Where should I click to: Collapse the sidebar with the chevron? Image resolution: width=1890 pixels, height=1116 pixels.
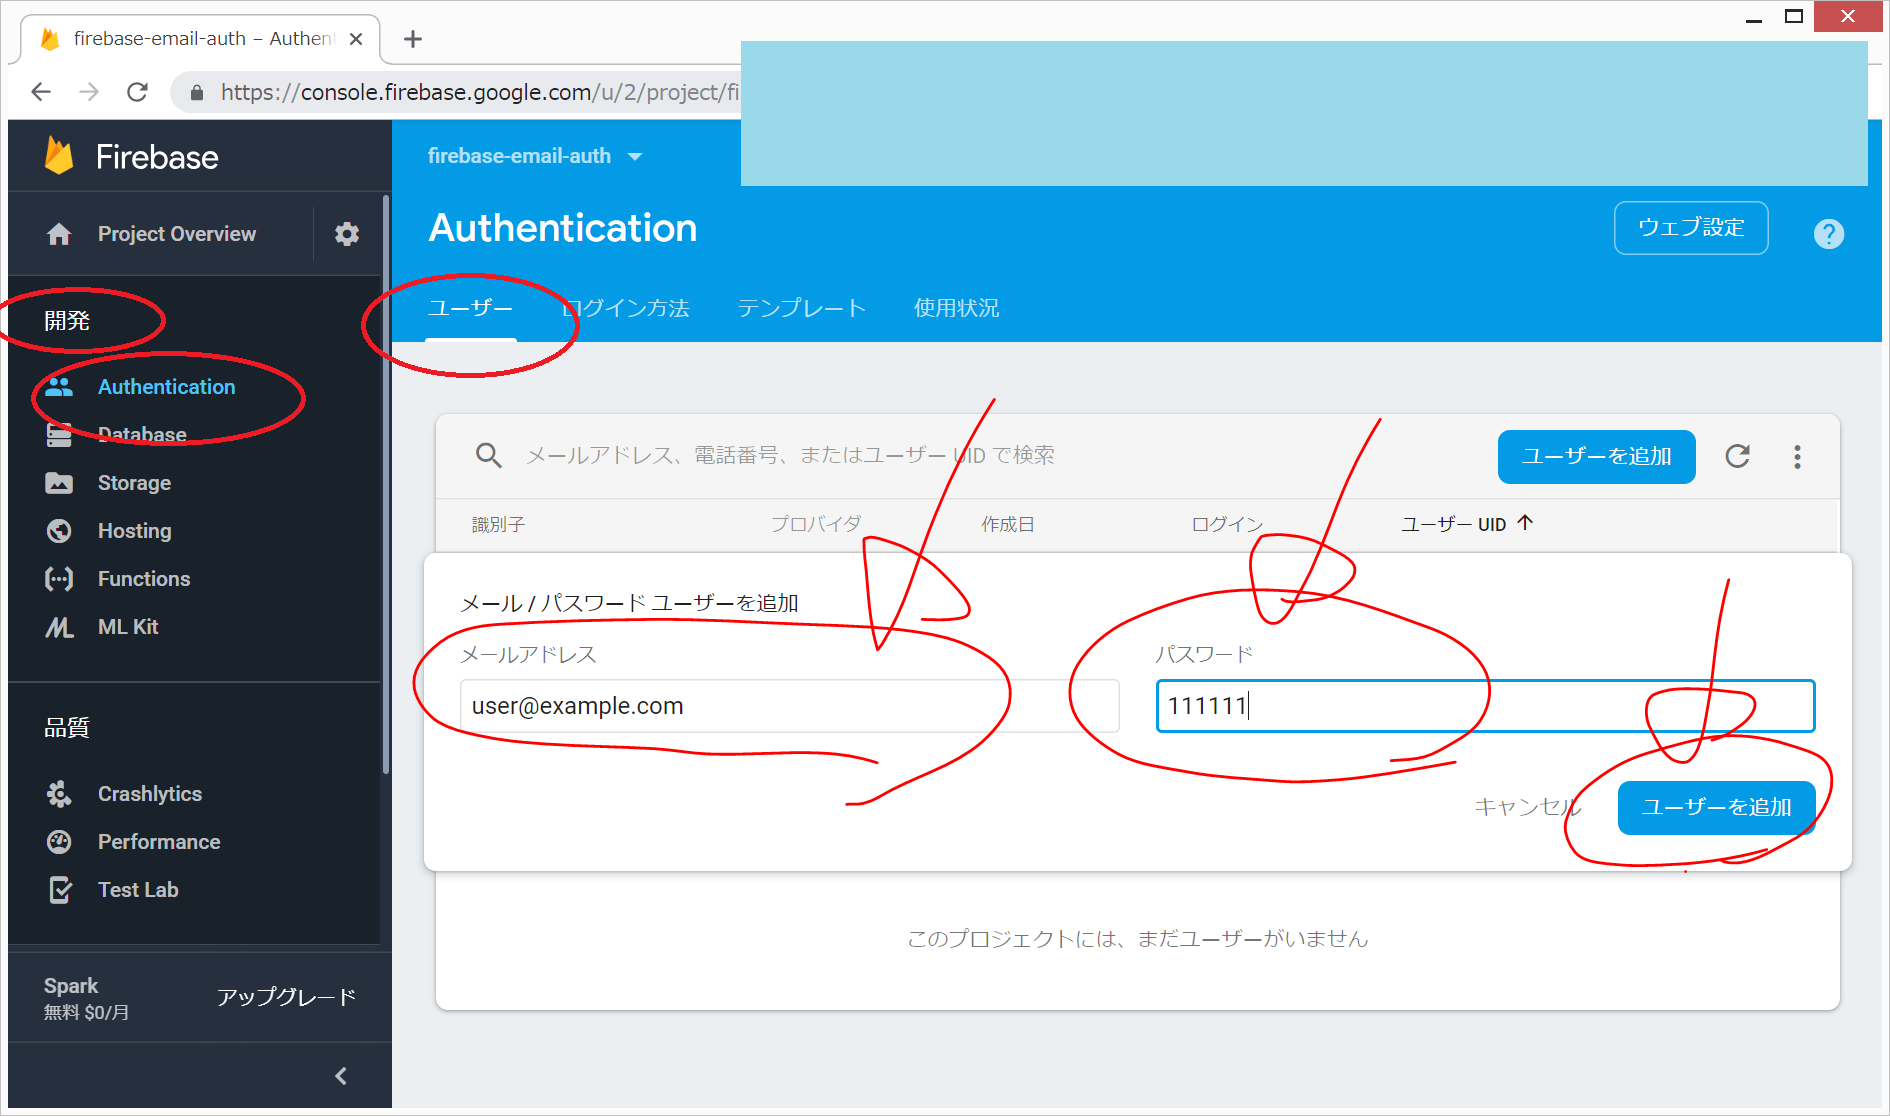pyautogui.click(x=341, y=1076)
